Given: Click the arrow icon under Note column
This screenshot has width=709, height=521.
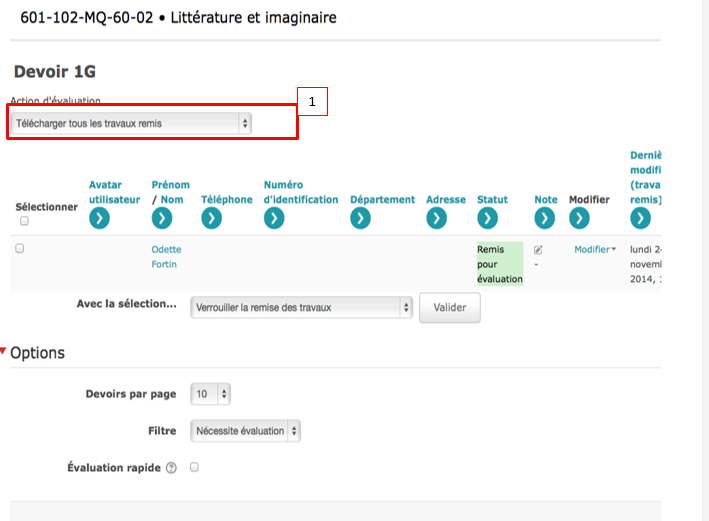Looking at the screenshot, I should (x=544, y=218).
